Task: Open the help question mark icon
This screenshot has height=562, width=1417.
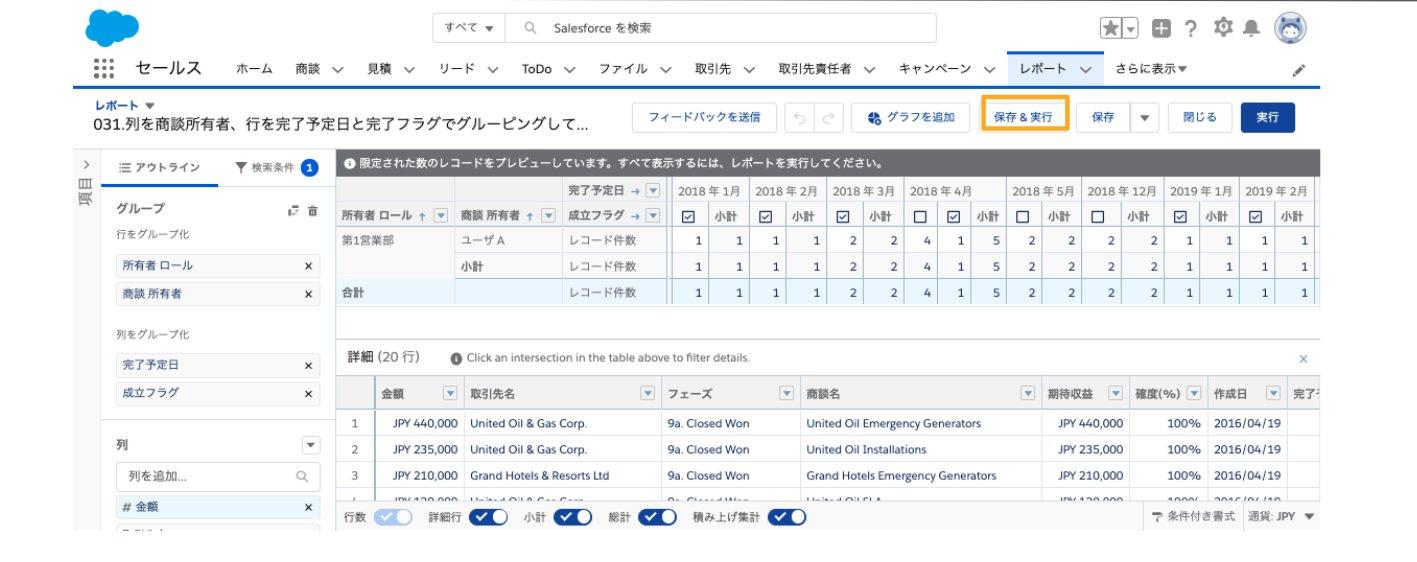Action: [1190, 29]
